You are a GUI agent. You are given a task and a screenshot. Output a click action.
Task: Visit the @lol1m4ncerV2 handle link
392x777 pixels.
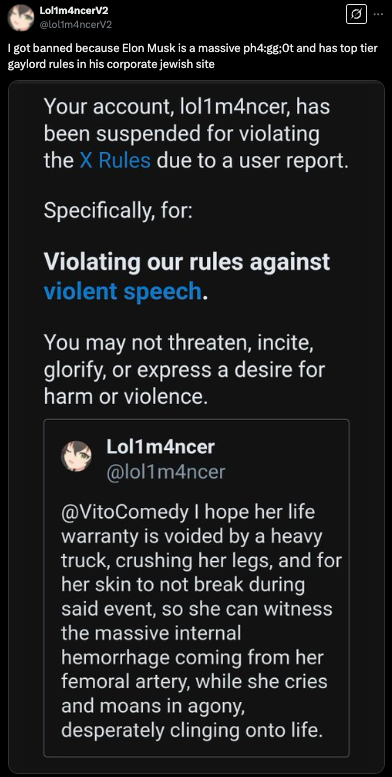point(75,24)
